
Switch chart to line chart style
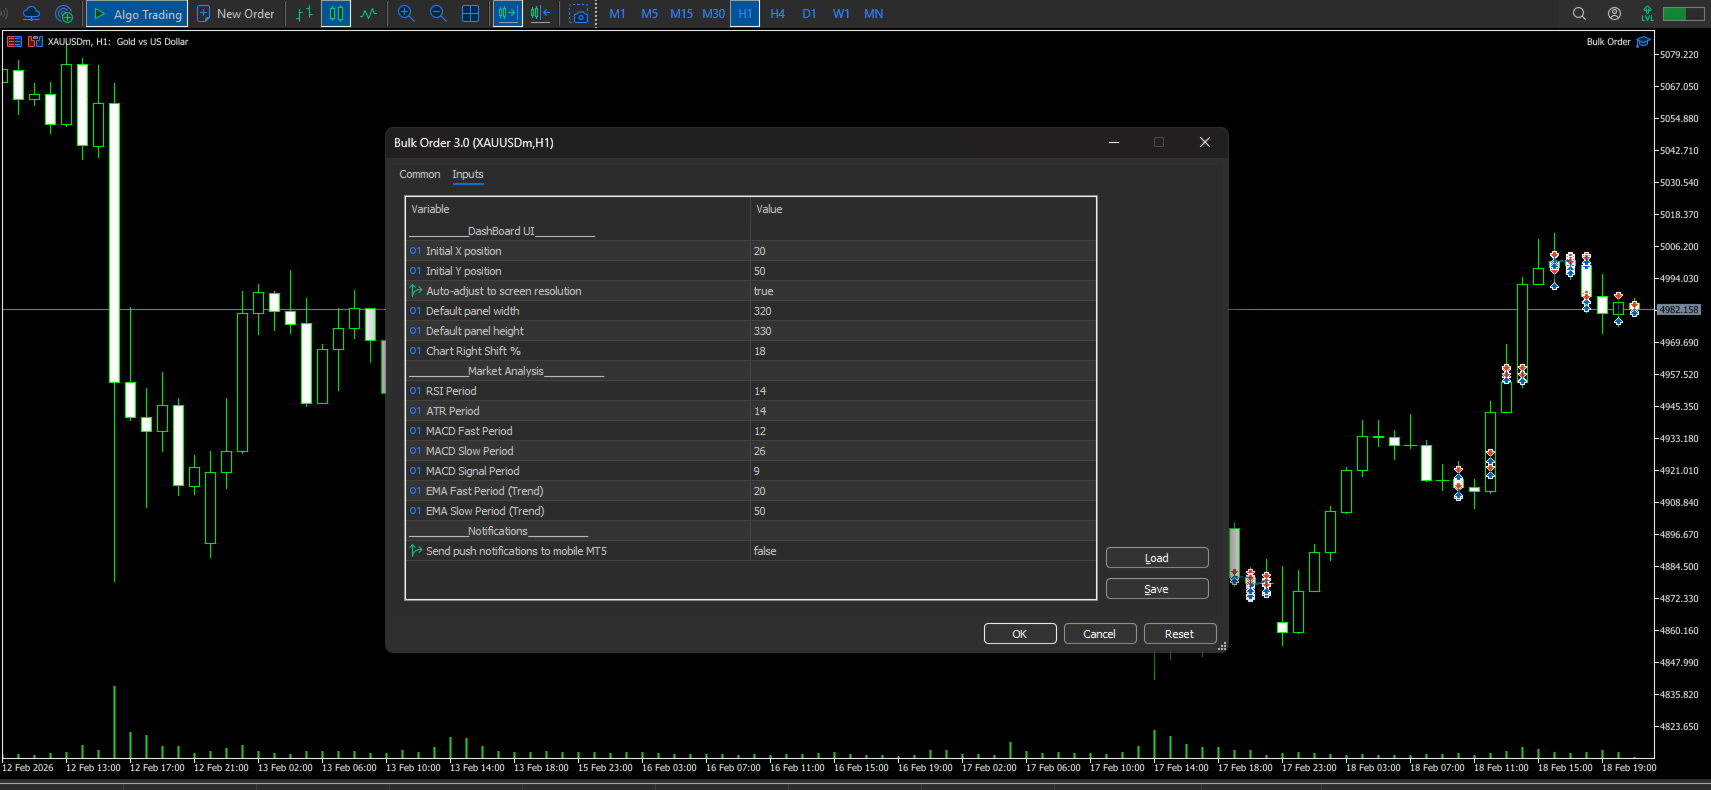(x=369, y=14)
